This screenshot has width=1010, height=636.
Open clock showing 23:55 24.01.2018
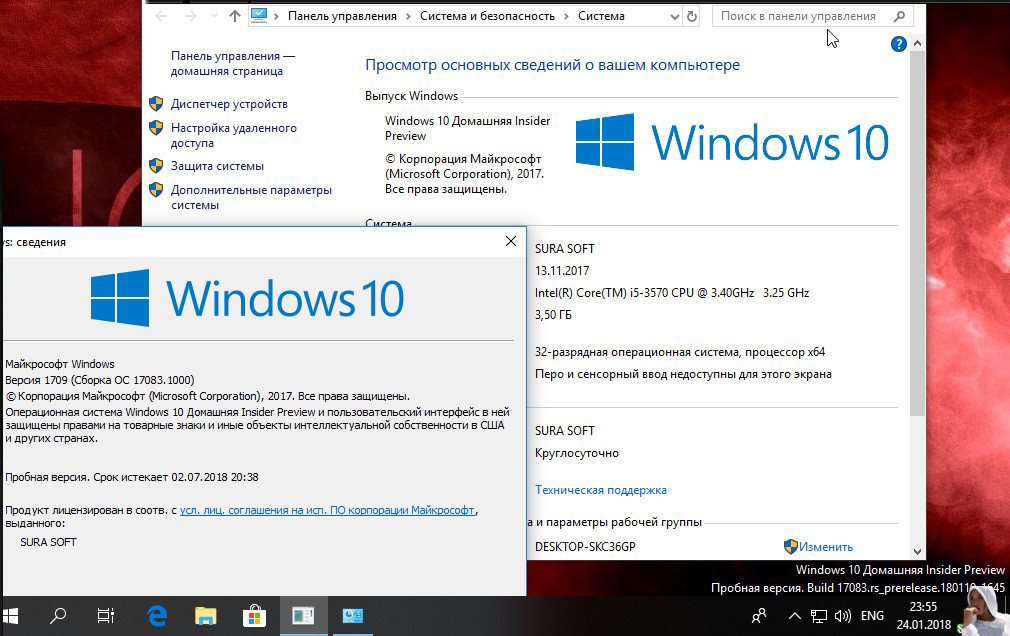[924, 616]
